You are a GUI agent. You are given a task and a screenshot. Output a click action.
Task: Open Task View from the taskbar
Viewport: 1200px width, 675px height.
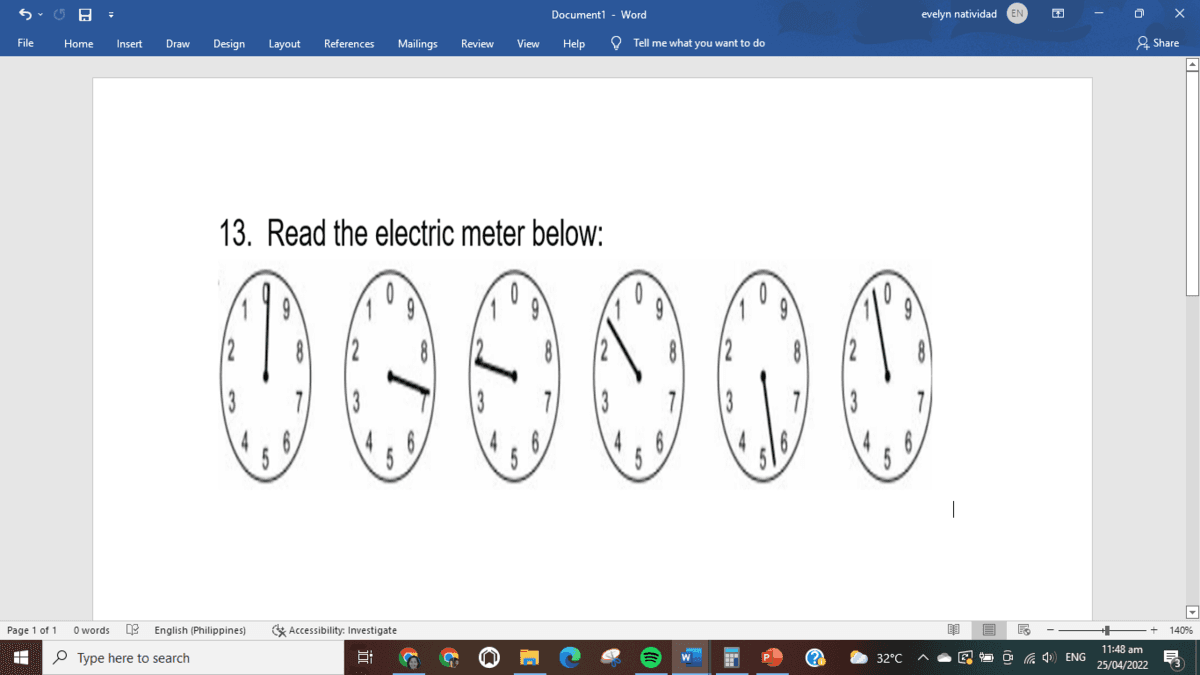(x=365, y=657)
